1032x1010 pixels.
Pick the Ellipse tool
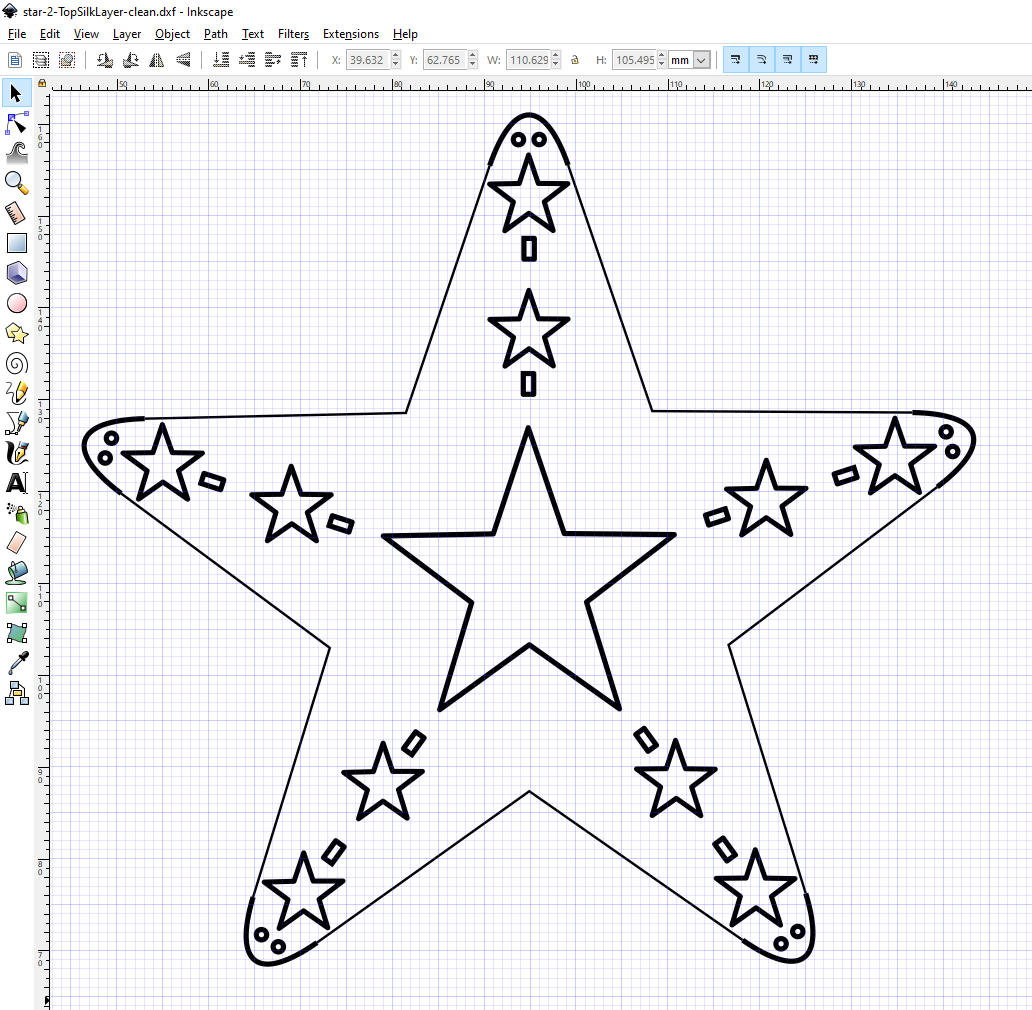[16, 302]
